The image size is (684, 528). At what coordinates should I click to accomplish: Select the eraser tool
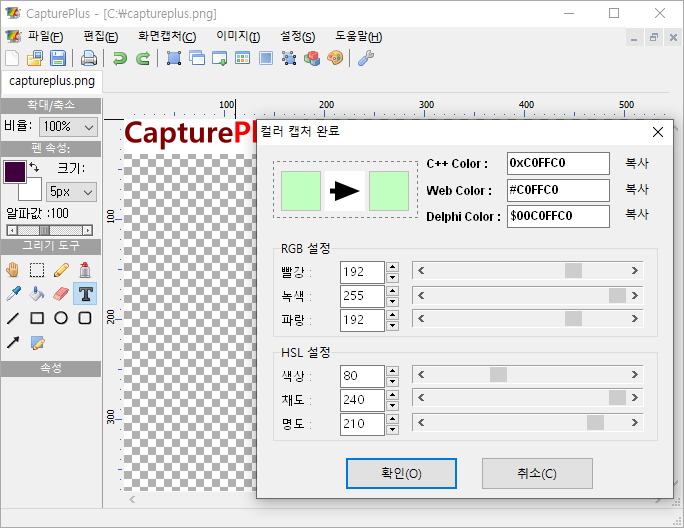(61, 294)
